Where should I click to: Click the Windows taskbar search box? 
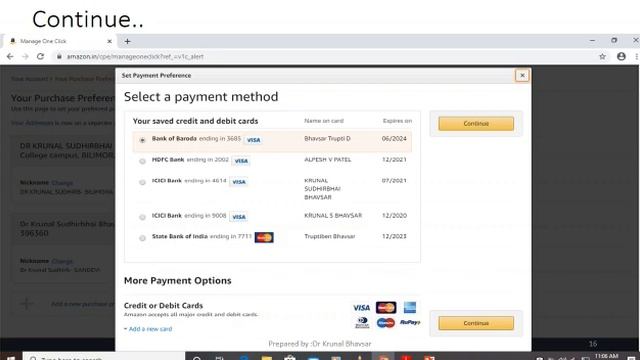coord(104,357)
